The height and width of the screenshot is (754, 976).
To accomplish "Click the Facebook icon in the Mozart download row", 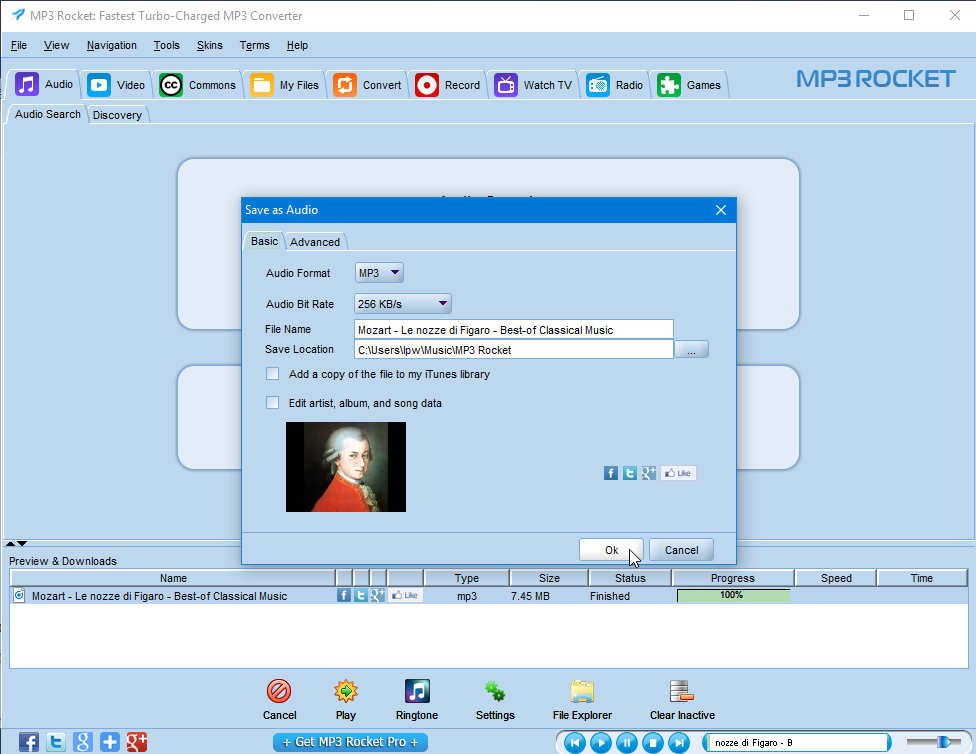I will point(344,595).
